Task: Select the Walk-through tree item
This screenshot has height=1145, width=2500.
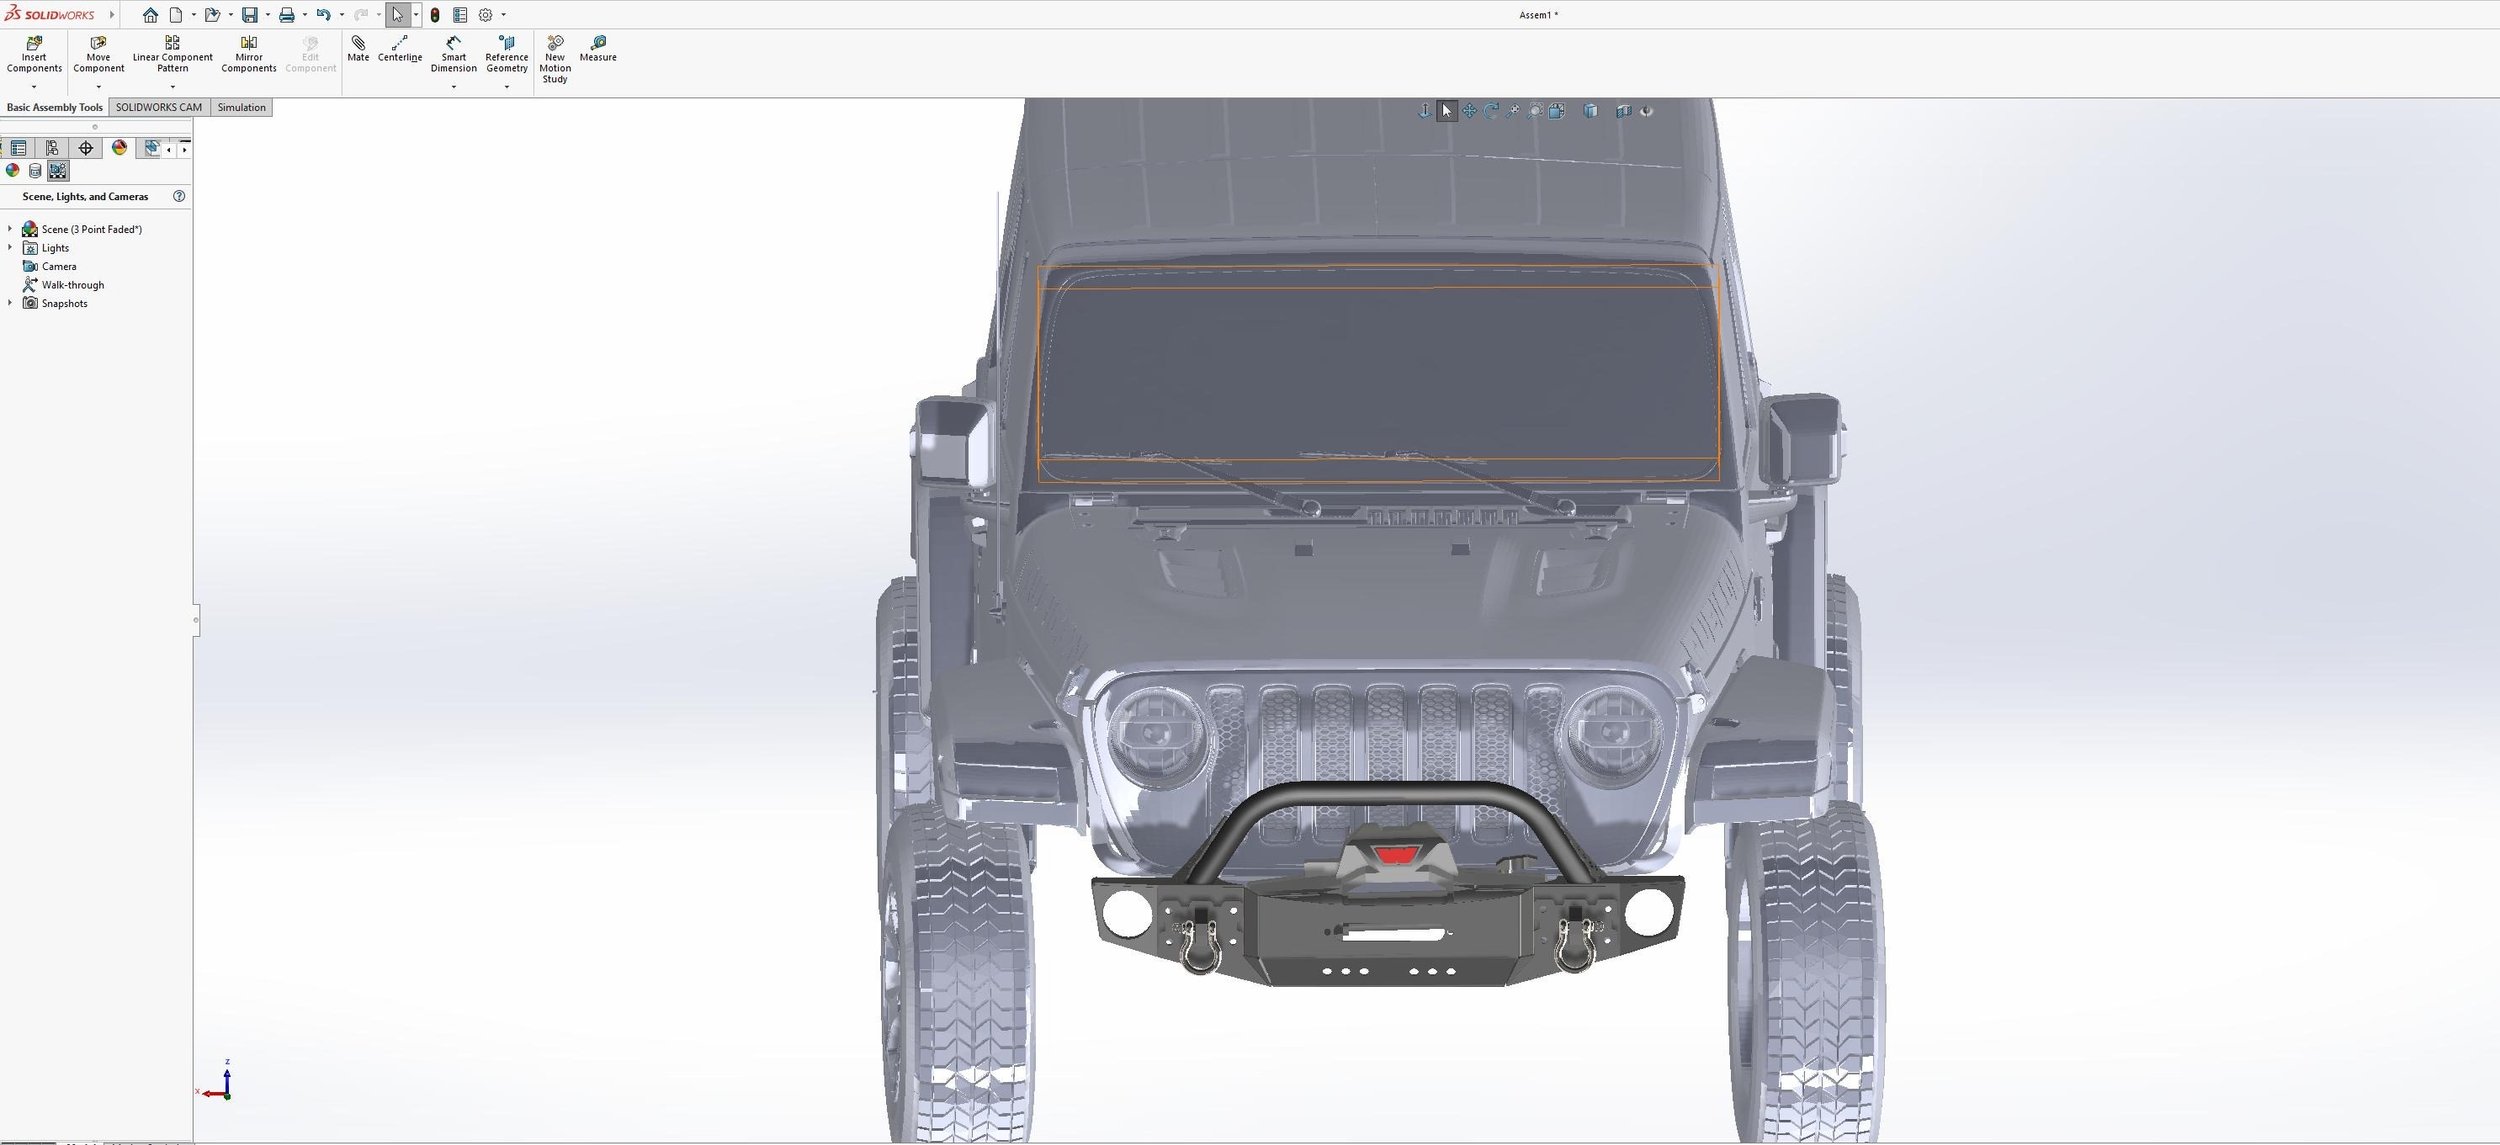Action: (x=72, y=285)
